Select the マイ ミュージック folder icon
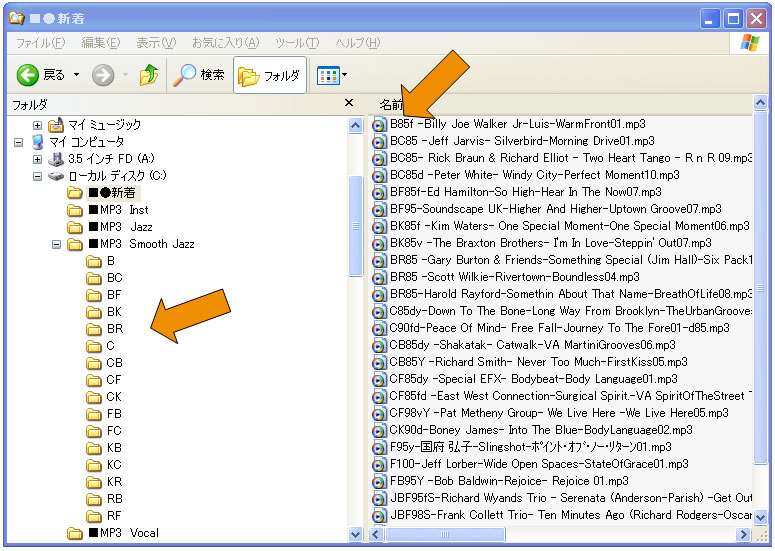Viewport: 775px width, 551px height. (56, 125)
